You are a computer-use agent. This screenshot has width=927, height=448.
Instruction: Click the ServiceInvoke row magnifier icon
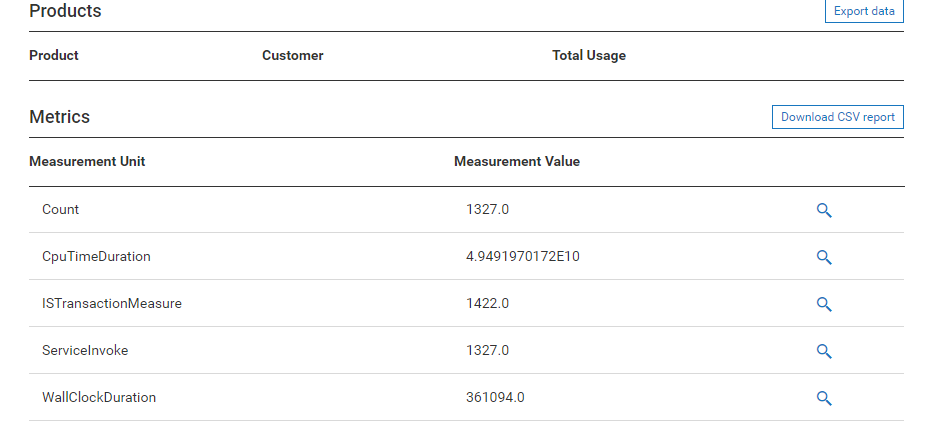tap(824, 351)
